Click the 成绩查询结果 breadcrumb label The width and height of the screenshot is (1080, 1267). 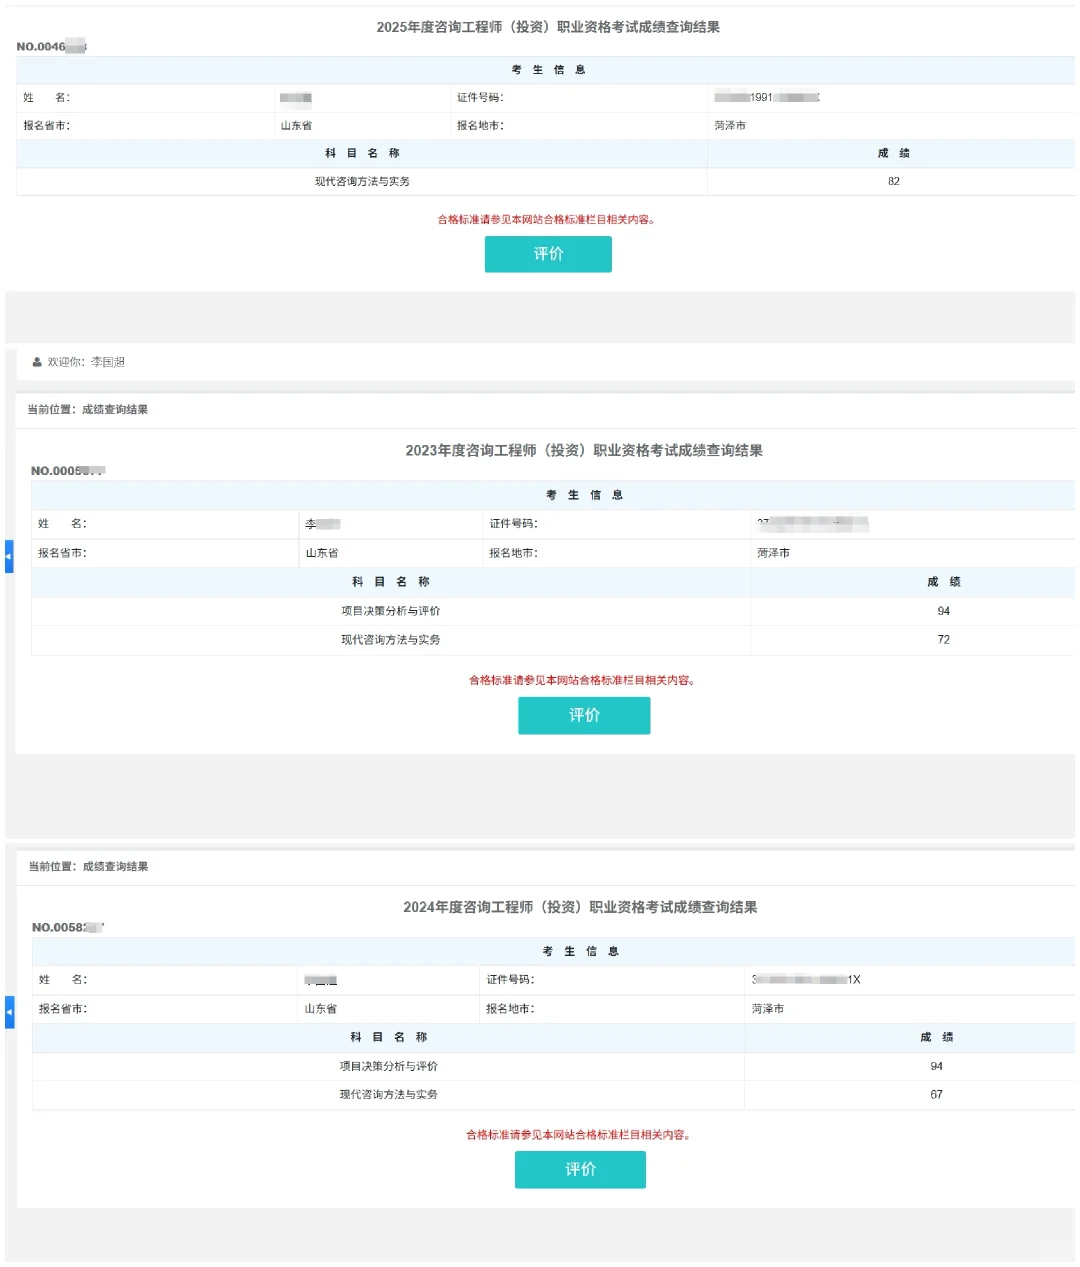[113, 409]
